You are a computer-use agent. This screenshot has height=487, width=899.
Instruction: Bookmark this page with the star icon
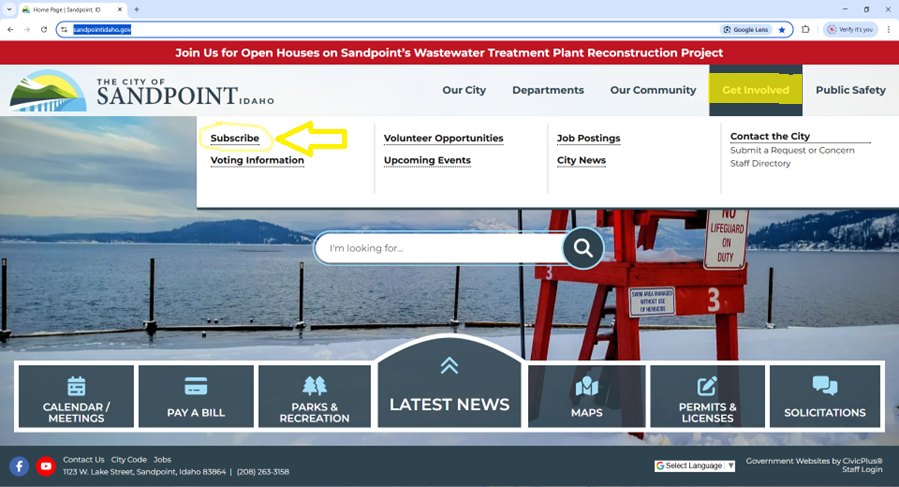782,29
